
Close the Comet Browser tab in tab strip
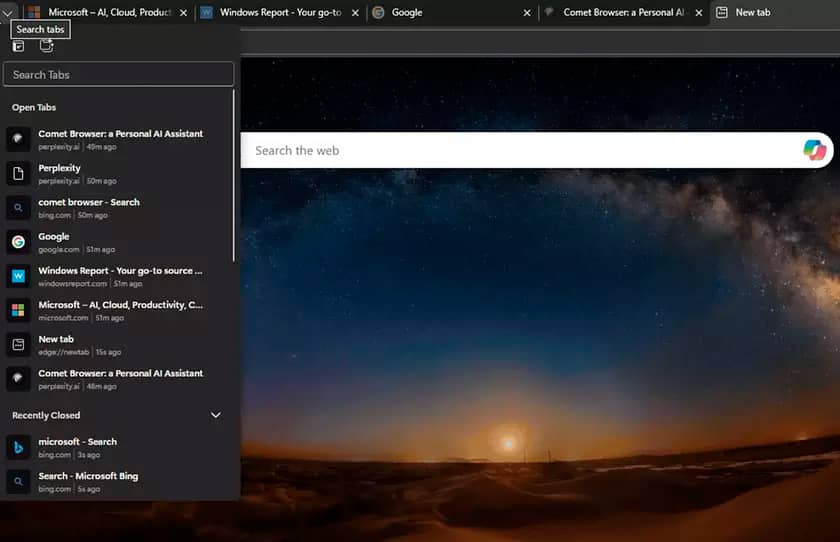pos(697,13)
